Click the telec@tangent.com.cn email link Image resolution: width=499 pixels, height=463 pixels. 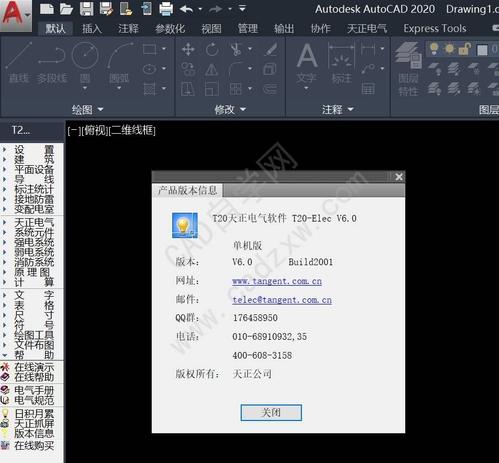pyautogui.click(x=282, y=300)
